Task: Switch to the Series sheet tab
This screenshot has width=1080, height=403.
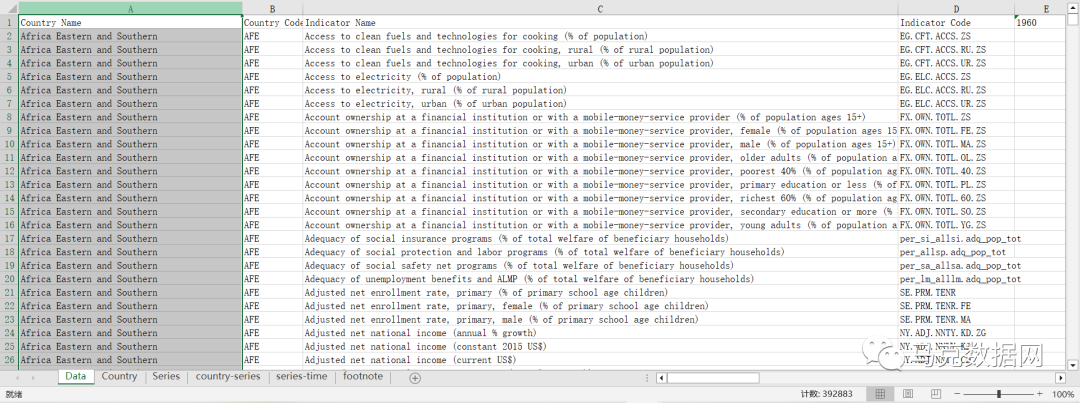Action: [x=166, y=376]
